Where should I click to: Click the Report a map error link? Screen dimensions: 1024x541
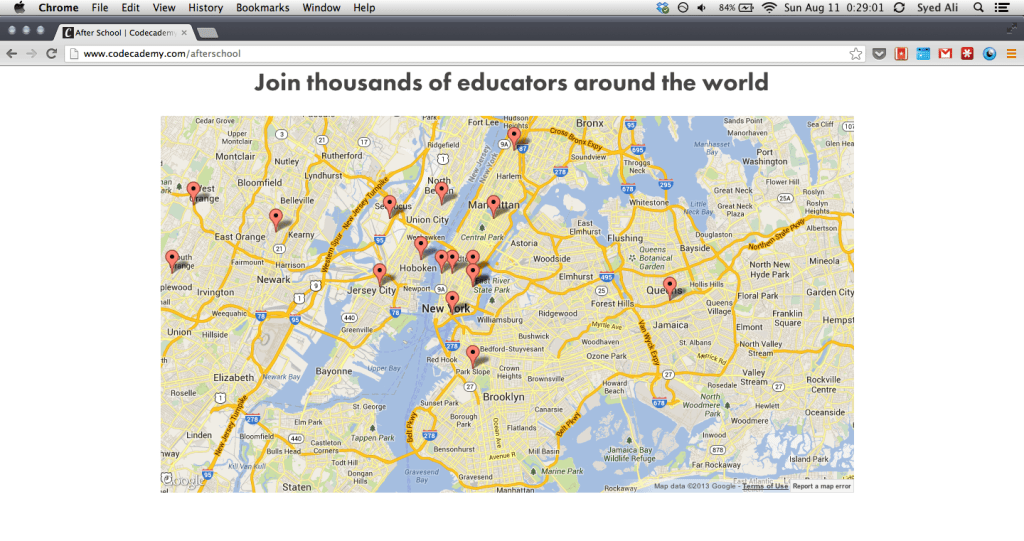coord(822,487)
